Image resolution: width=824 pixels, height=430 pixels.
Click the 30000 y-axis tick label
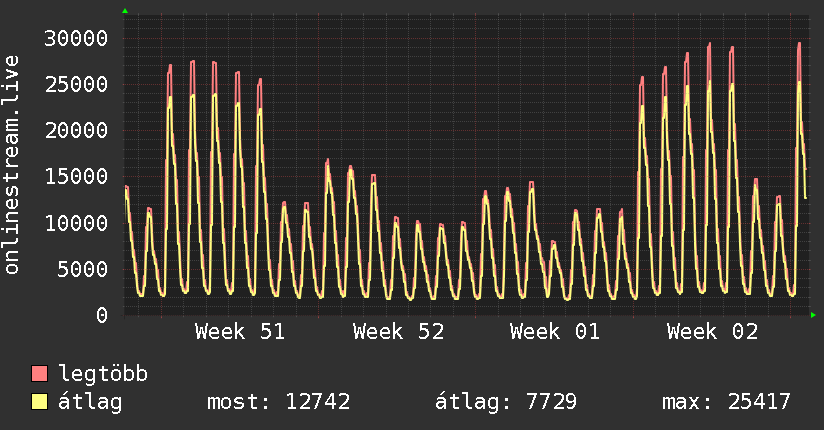click(x=78, y=39)
